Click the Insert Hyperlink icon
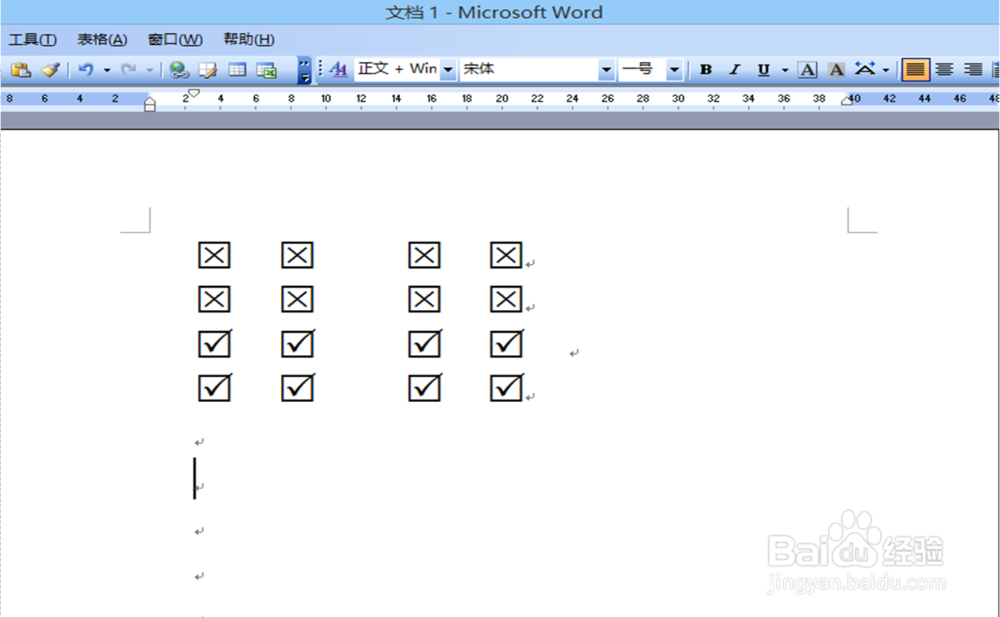Viewport: 1000px width, 617px height. click(179, 70)
